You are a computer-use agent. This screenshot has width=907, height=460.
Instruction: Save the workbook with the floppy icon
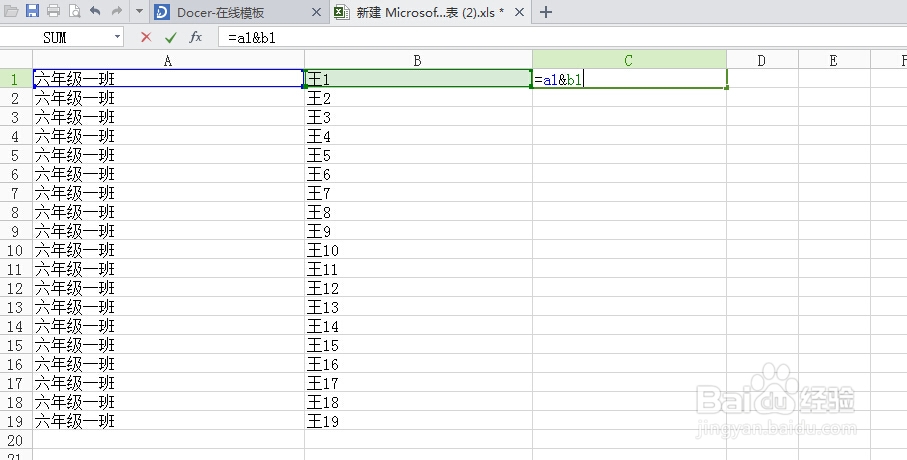coord(32,10)
